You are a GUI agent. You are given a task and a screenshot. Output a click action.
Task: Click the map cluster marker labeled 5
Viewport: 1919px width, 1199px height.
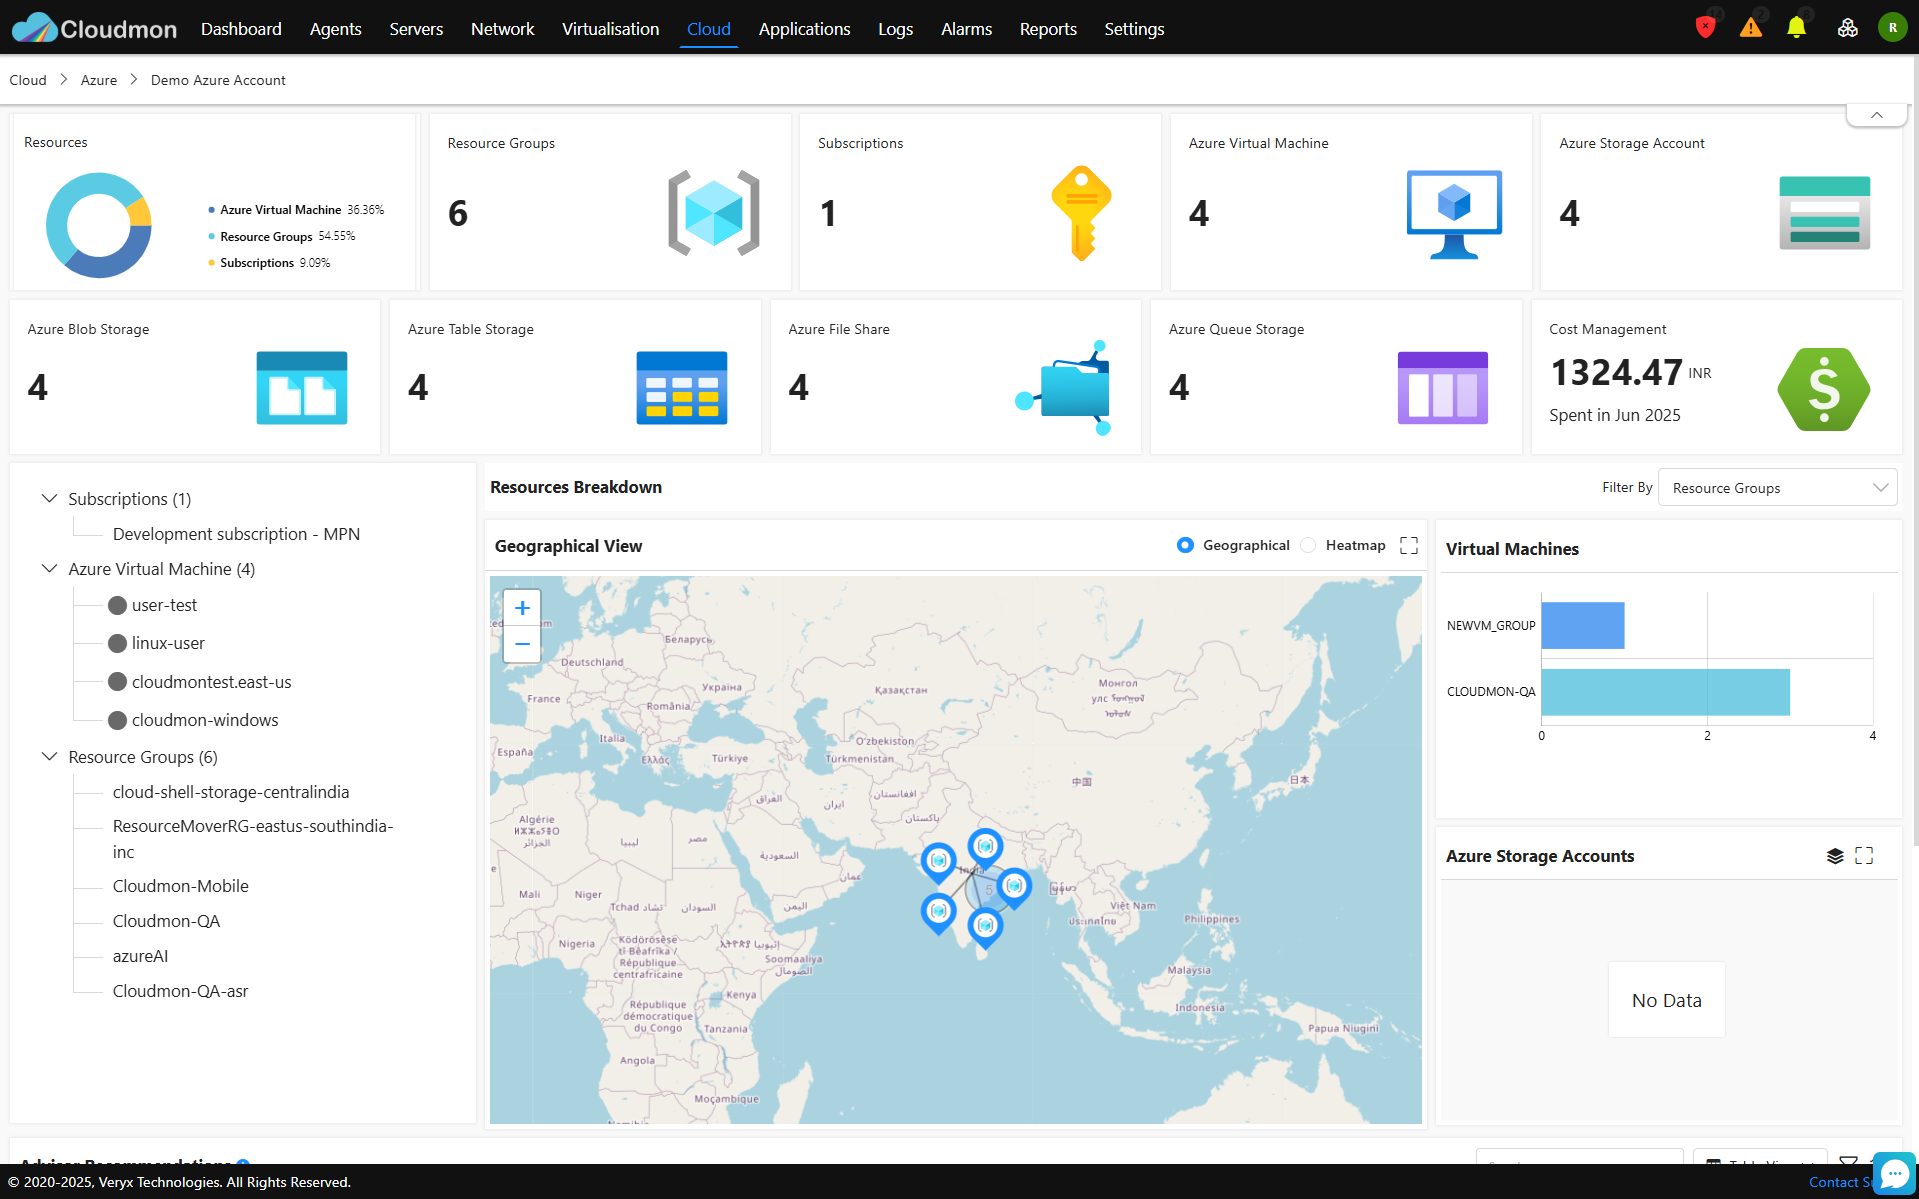[989, 889]
